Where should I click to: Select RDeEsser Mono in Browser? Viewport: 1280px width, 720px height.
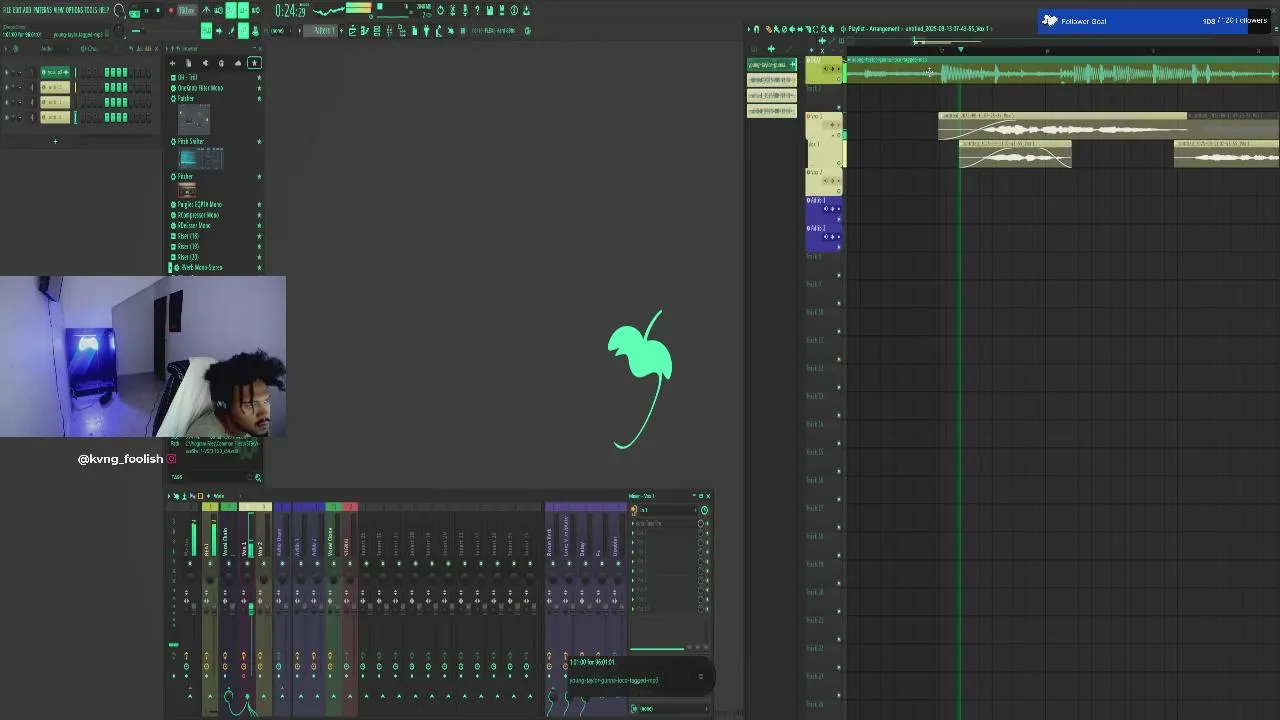pyautogui.click(x=192, y=225)
